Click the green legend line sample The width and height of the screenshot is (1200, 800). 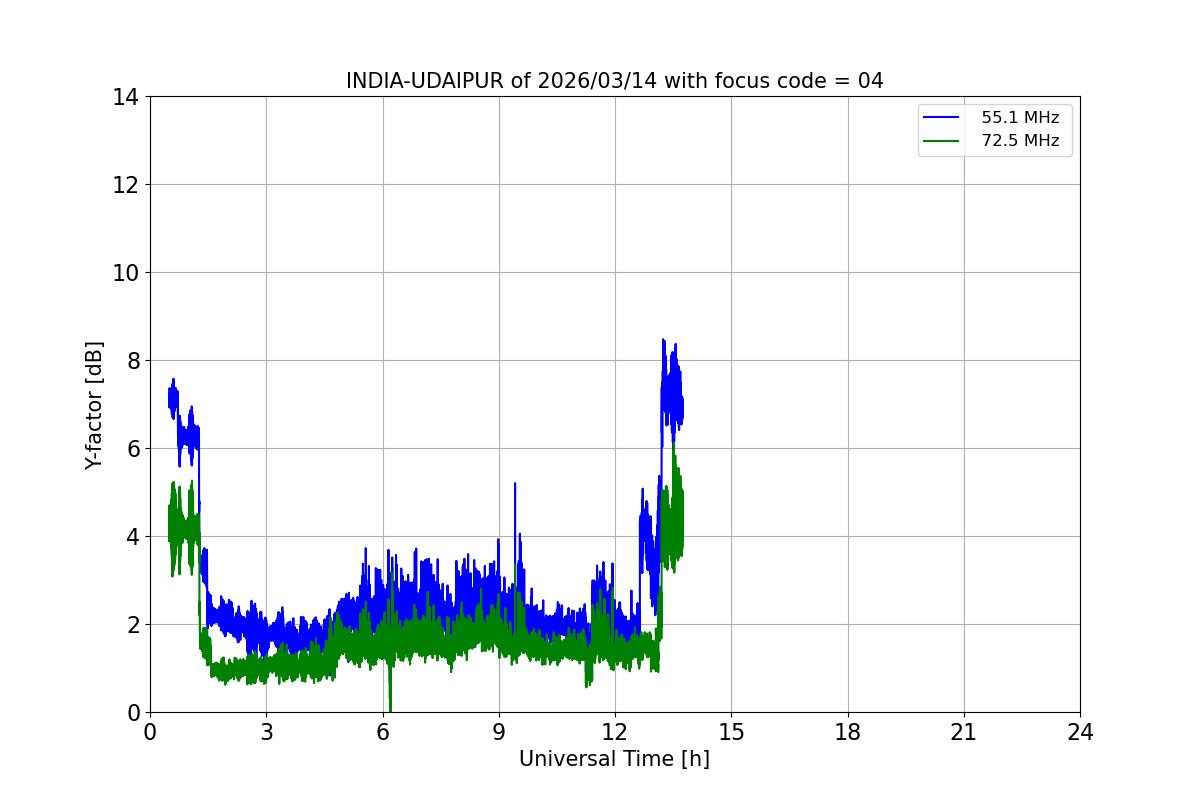click(941, 141)
